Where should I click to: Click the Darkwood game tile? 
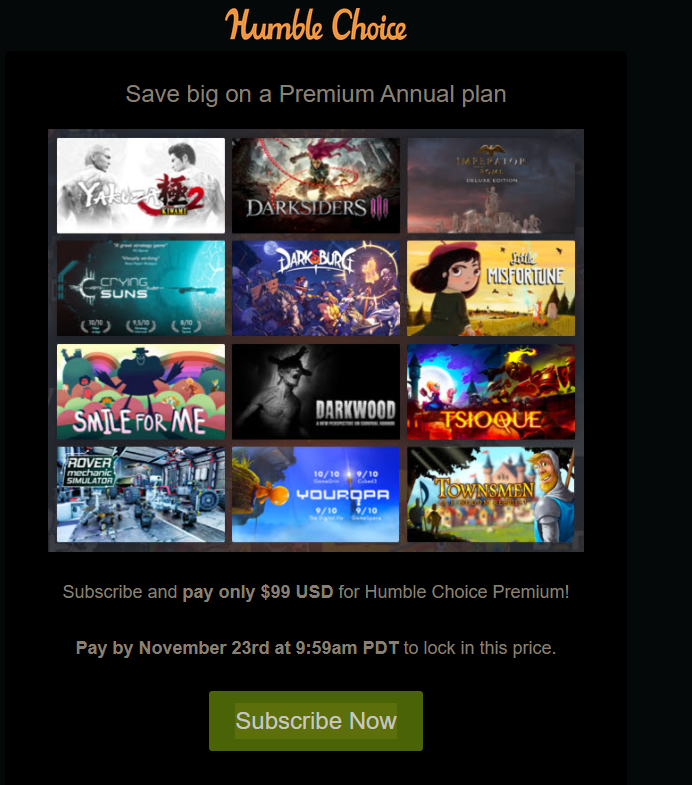315,391
